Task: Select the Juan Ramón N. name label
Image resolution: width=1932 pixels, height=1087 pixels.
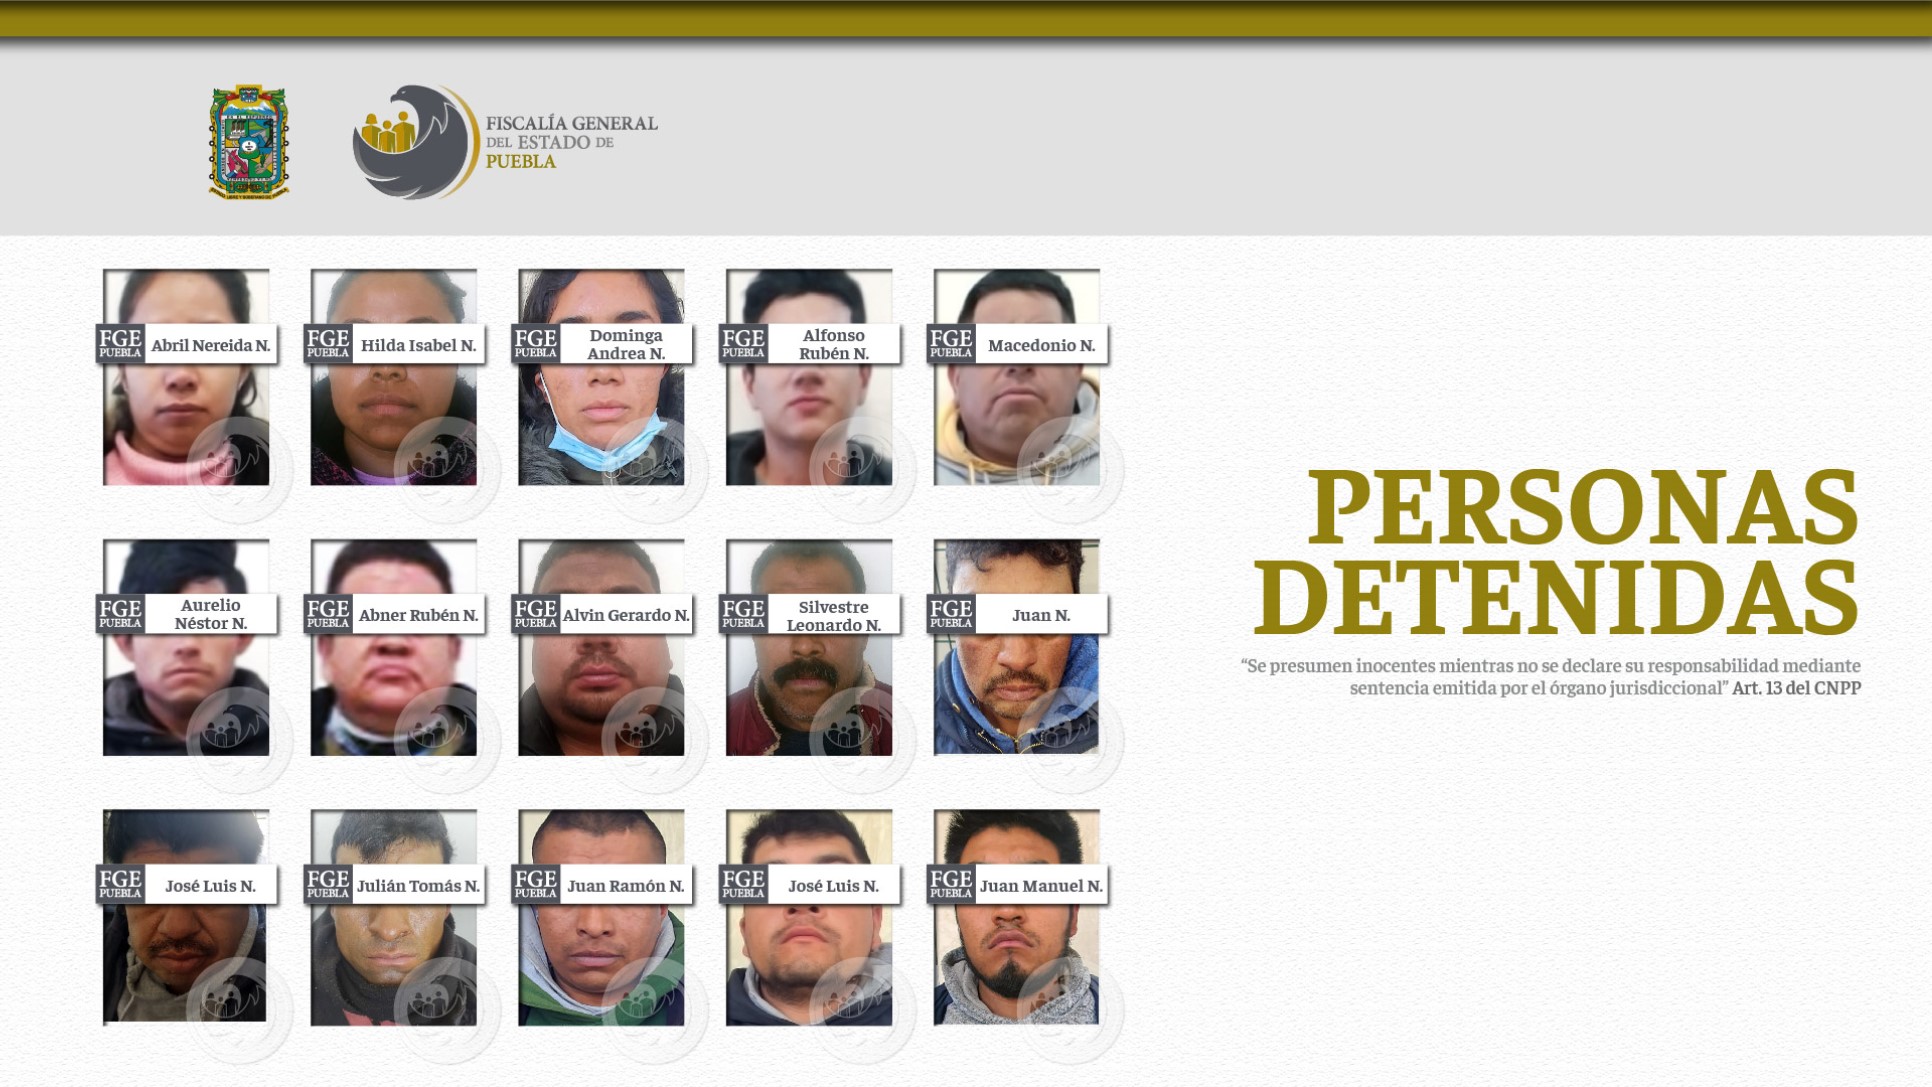Action: pos(626,885)
